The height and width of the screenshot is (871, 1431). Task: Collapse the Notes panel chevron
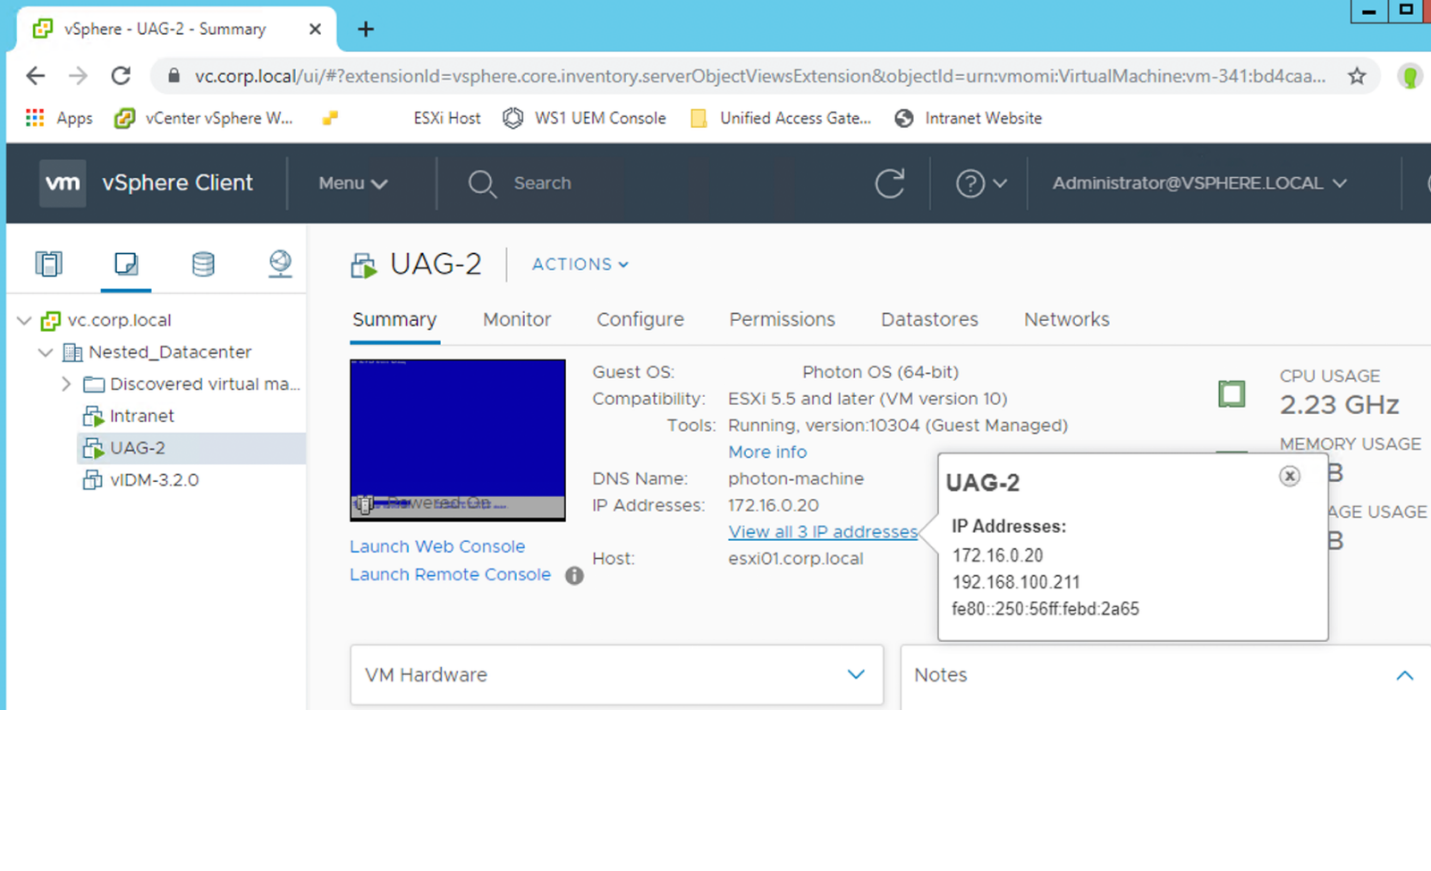coord(1405,675)
